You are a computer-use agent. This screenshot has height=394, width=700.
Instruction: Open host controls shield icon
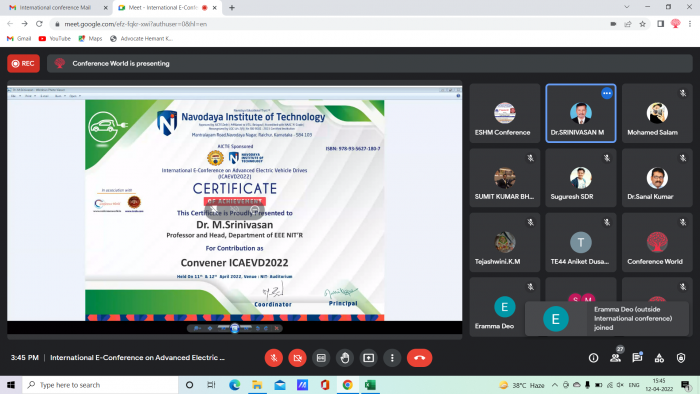pyautogui.click(x=681, y=358)
